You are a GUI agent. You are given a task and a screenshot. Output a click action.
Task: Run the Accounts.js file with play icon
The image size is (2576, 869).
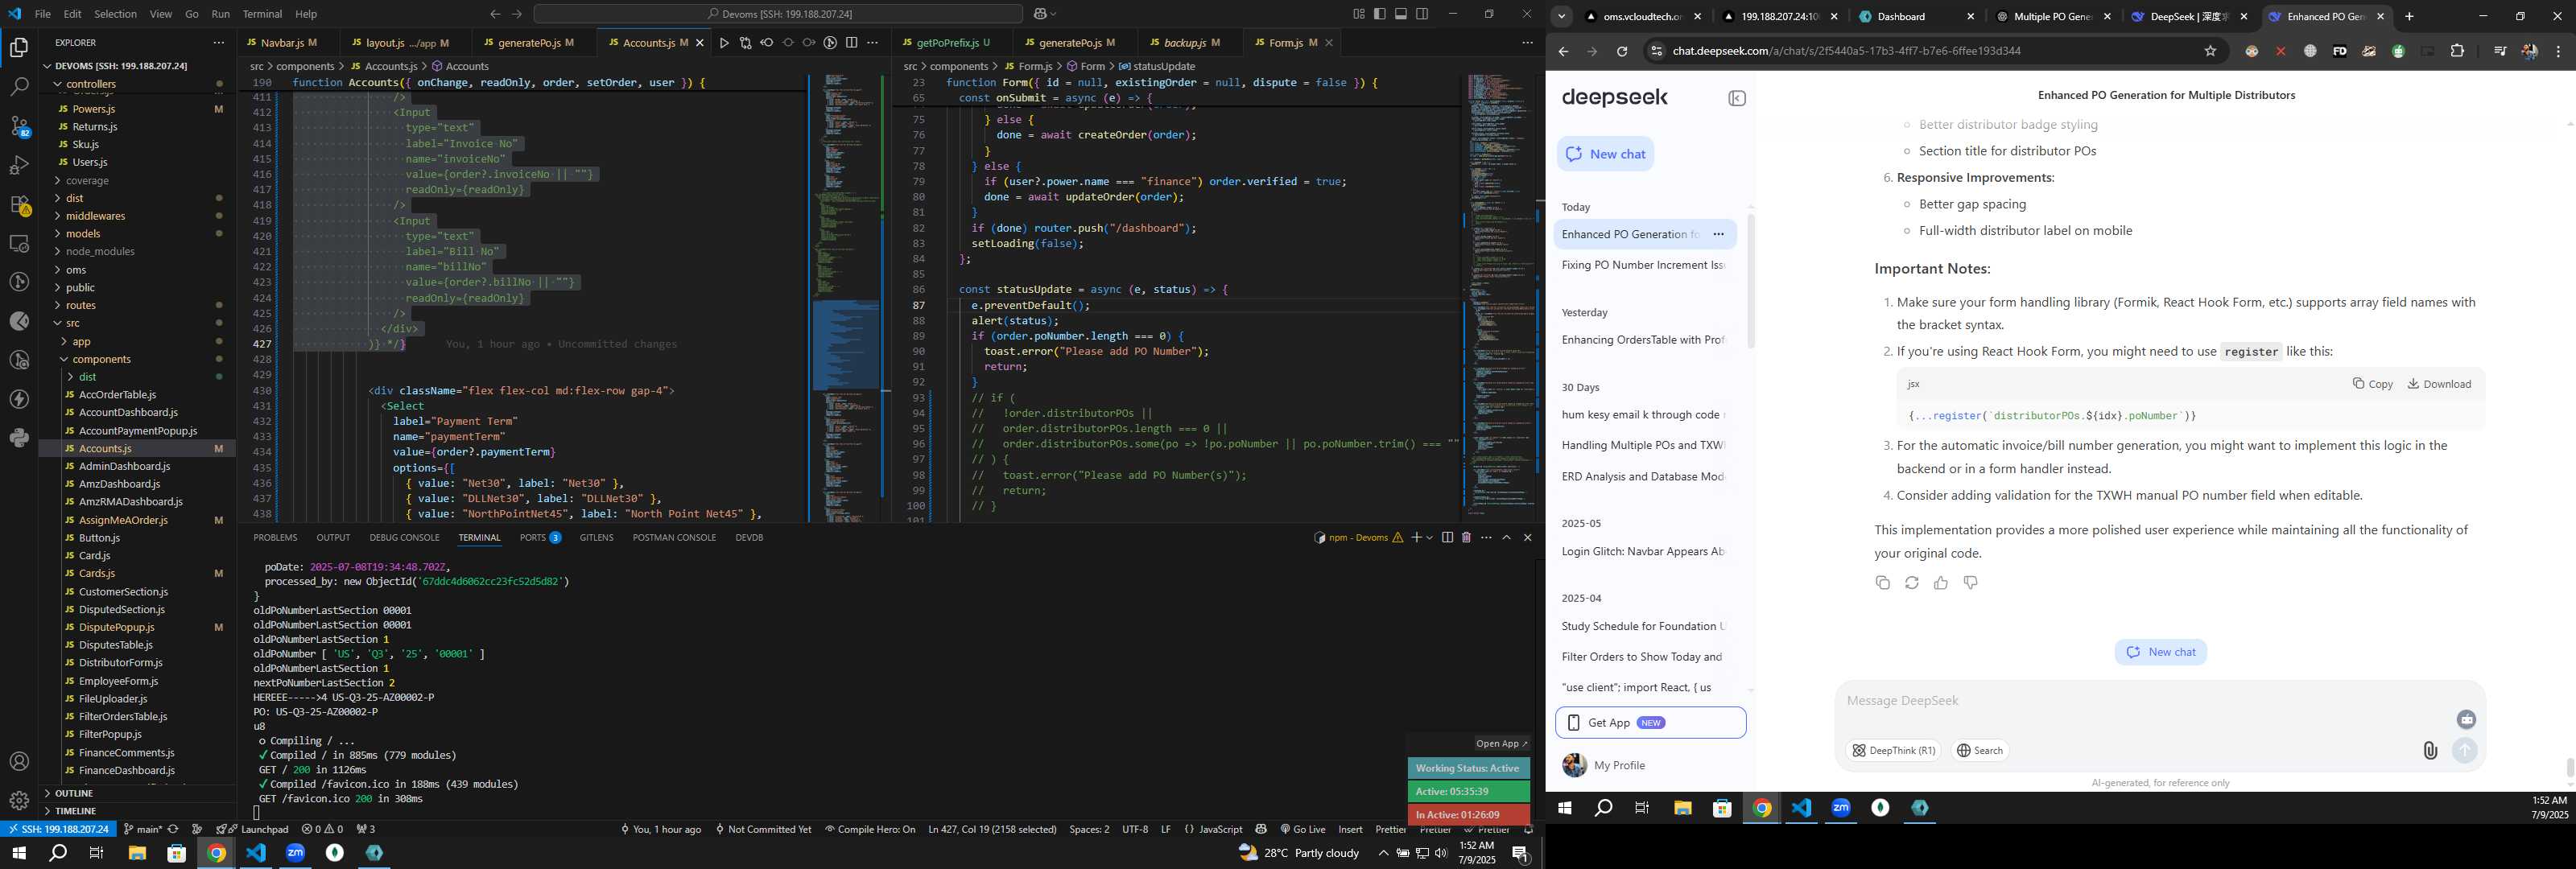coord(724,43)
